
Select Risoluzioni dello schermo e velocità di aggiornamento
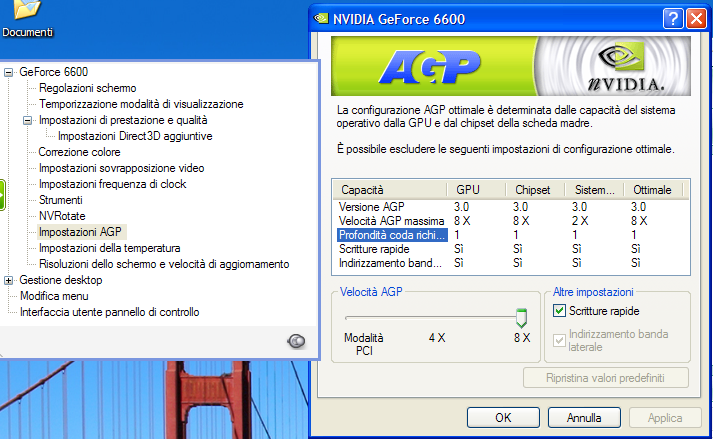point(164,264)
